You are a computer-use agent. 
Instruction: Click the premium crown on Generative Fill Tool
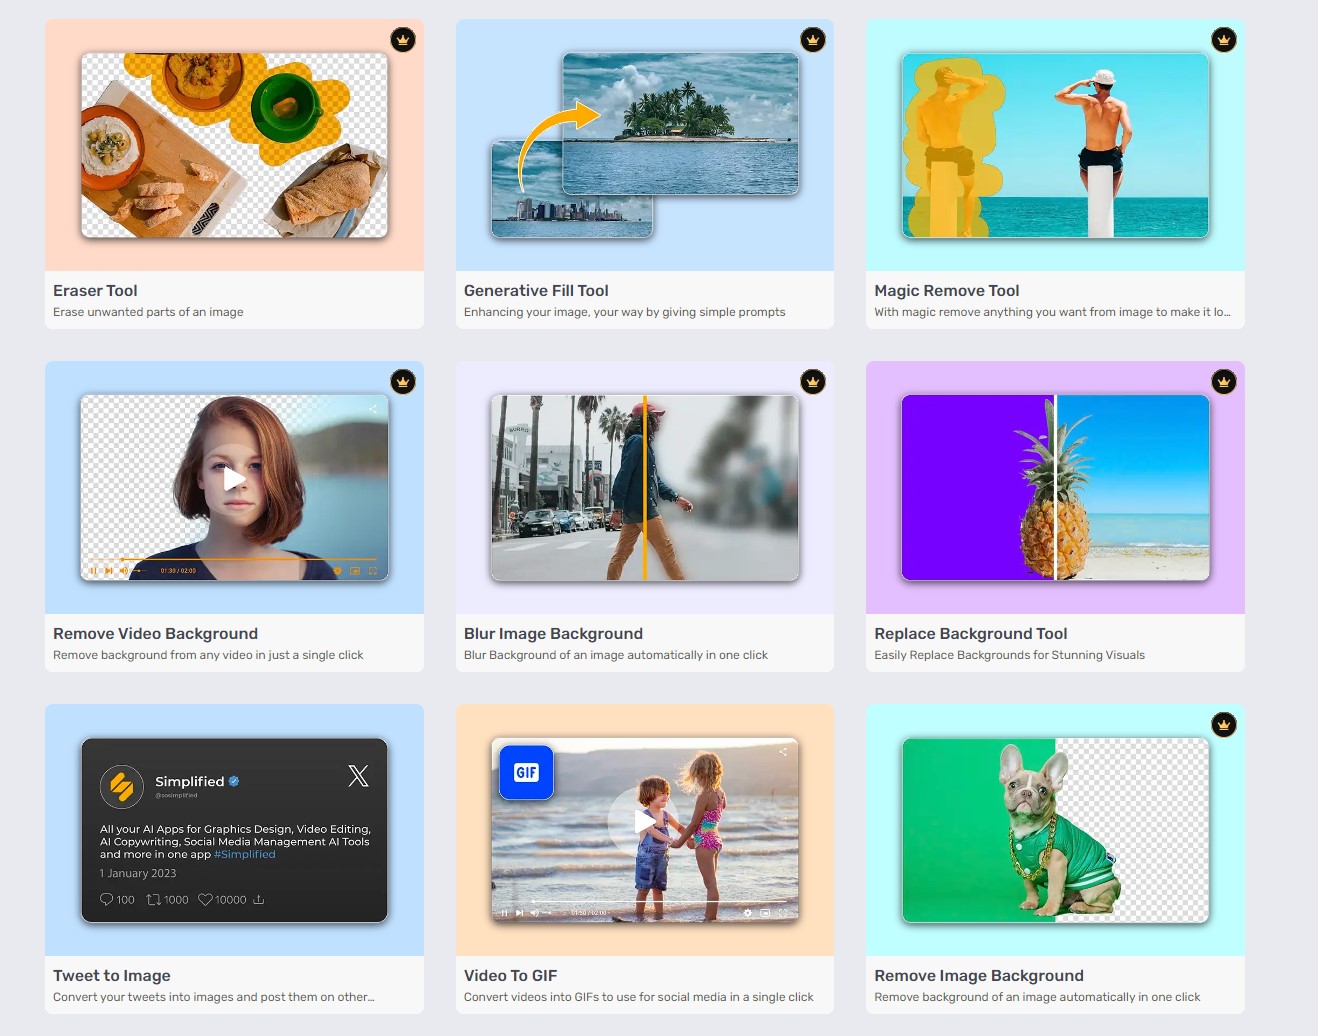point(813,40)
